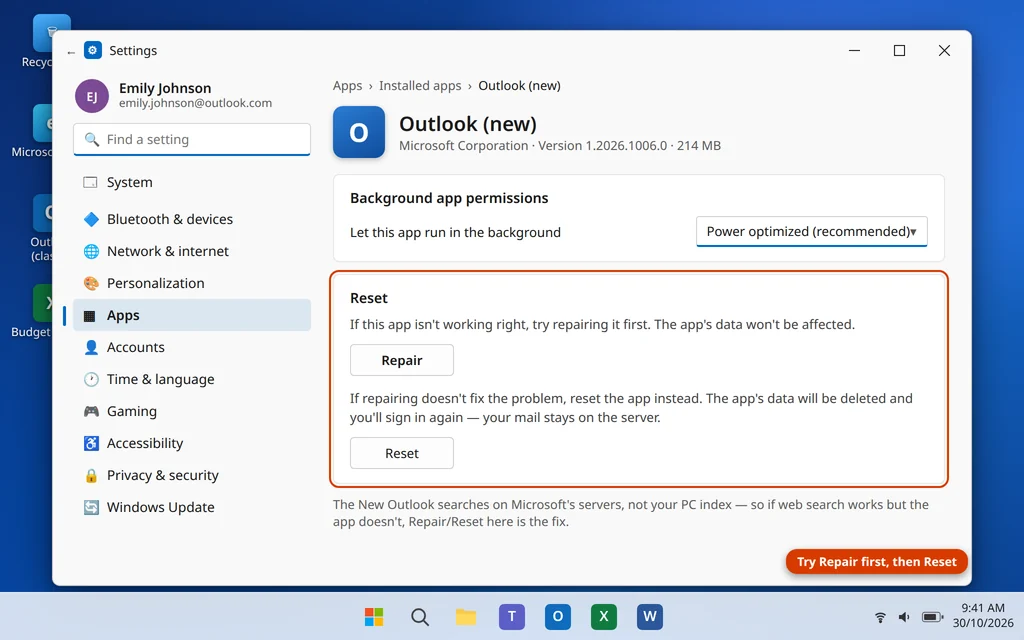
Task: Launch Excel from the taskbar
Action: coord(603,616)
